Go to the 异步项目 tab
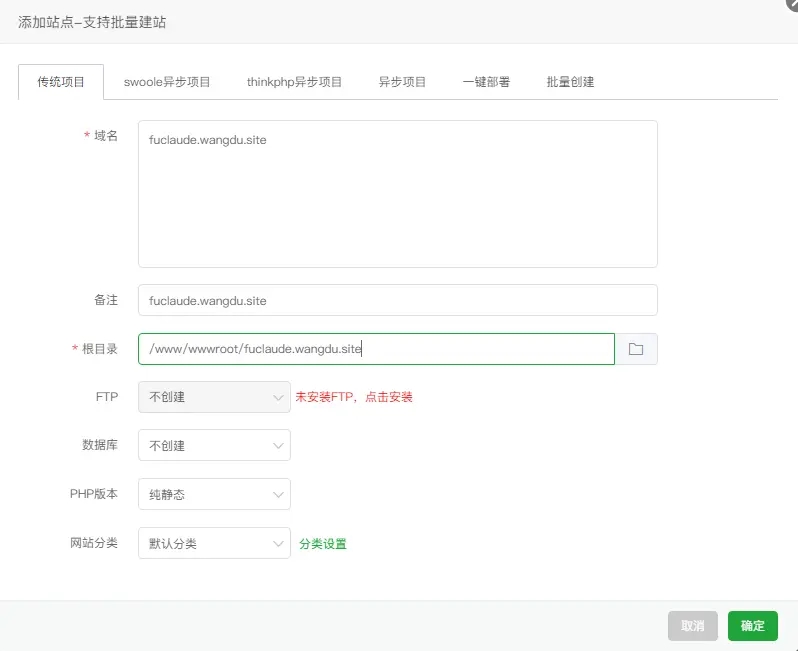Screen dimensions: 798x651 point(402,82)
